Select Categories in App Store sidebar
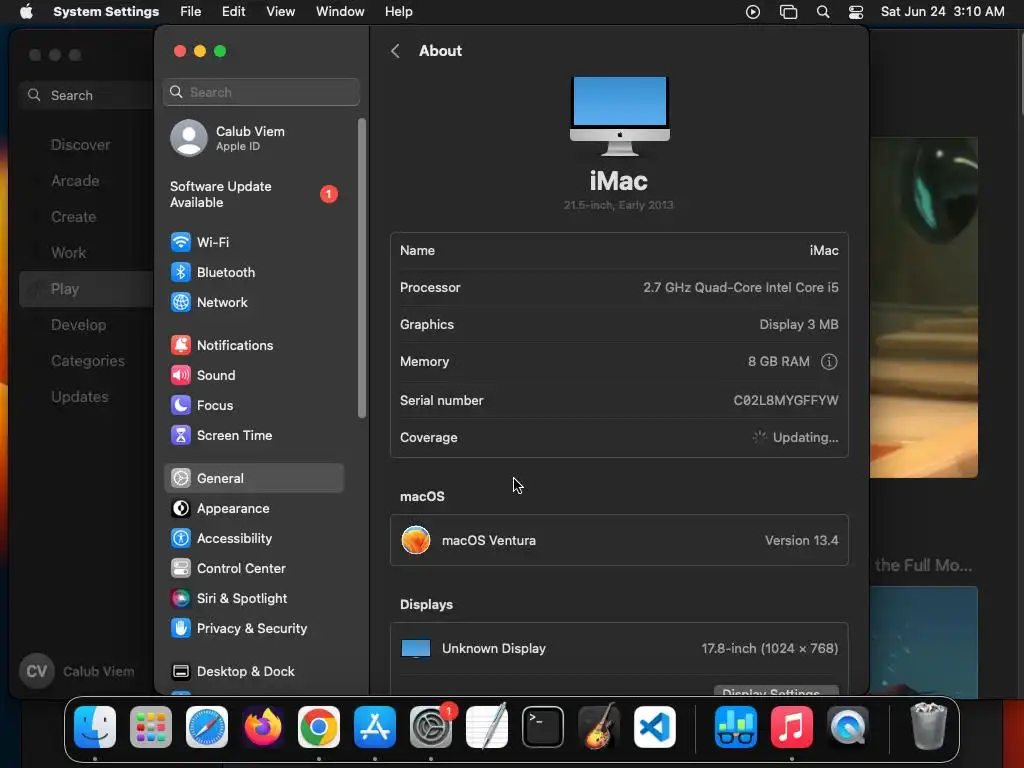The width and height of the screenshot is (1024, 768). tap(88, 360)
